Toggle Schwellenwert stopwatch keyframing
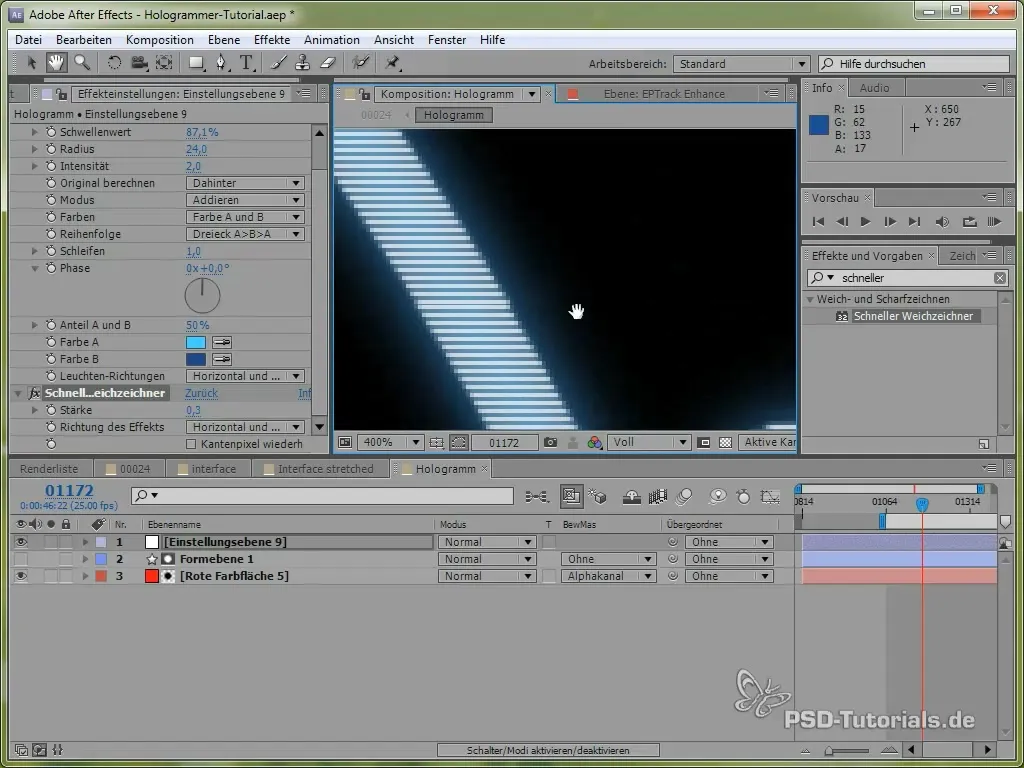This screenshot has width=1024, height=768. pos(51,132)
